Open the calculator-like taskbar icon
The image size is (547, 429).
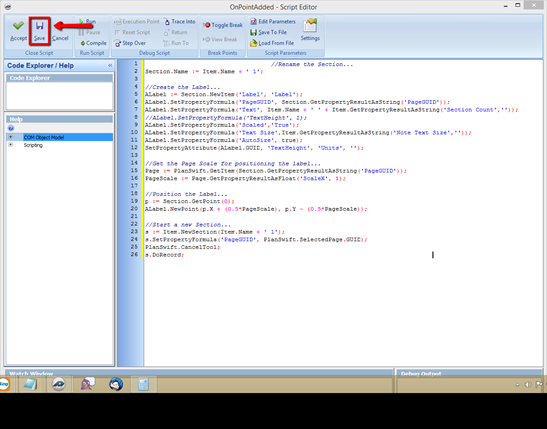point(143,384)
